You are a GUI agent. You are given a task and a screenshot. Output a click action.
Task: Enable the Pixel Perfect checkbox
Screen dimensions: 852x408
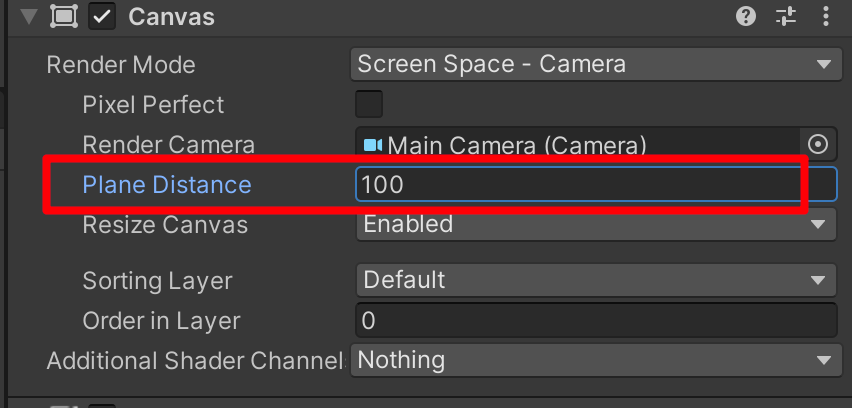(369, 104)
